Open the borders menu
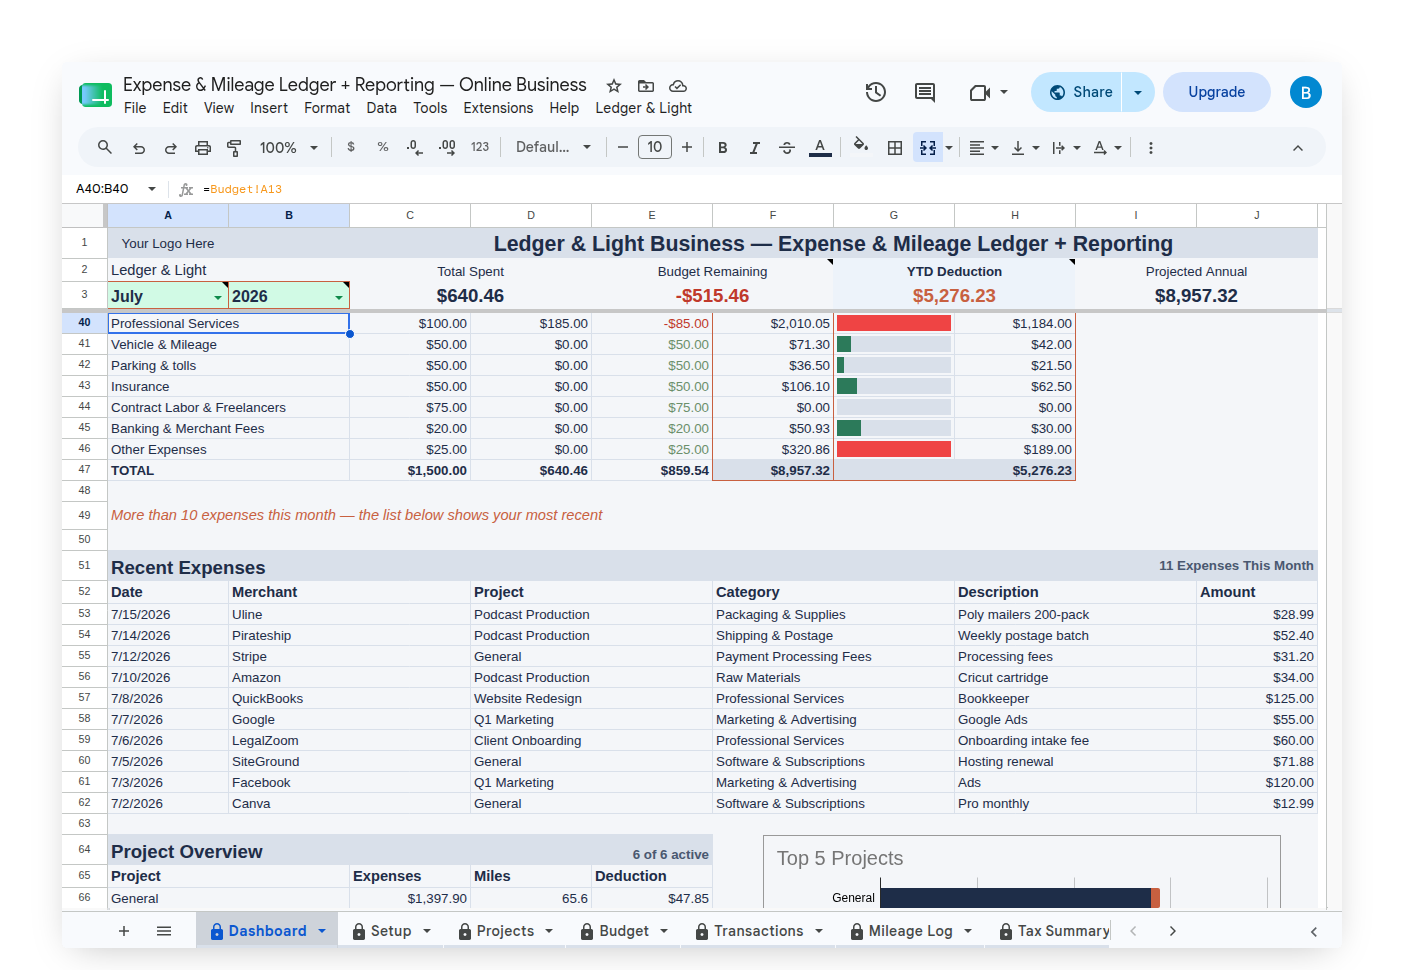The height and width of the screenshot is (970, 1404). (895, 148)
